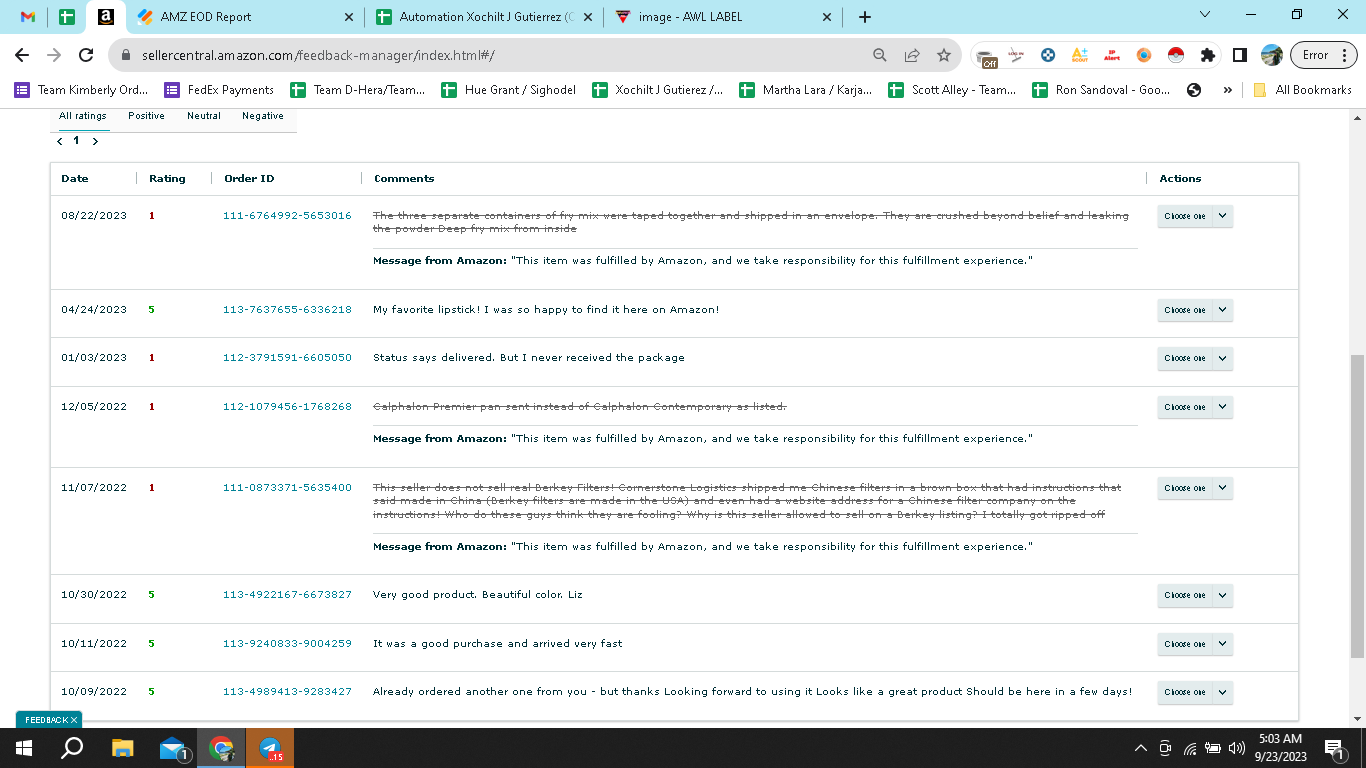The height and width of the screenshot is (768, 1366).
Task: Open the zoom indicator in address bar
Action: click(x=880, y=55)
